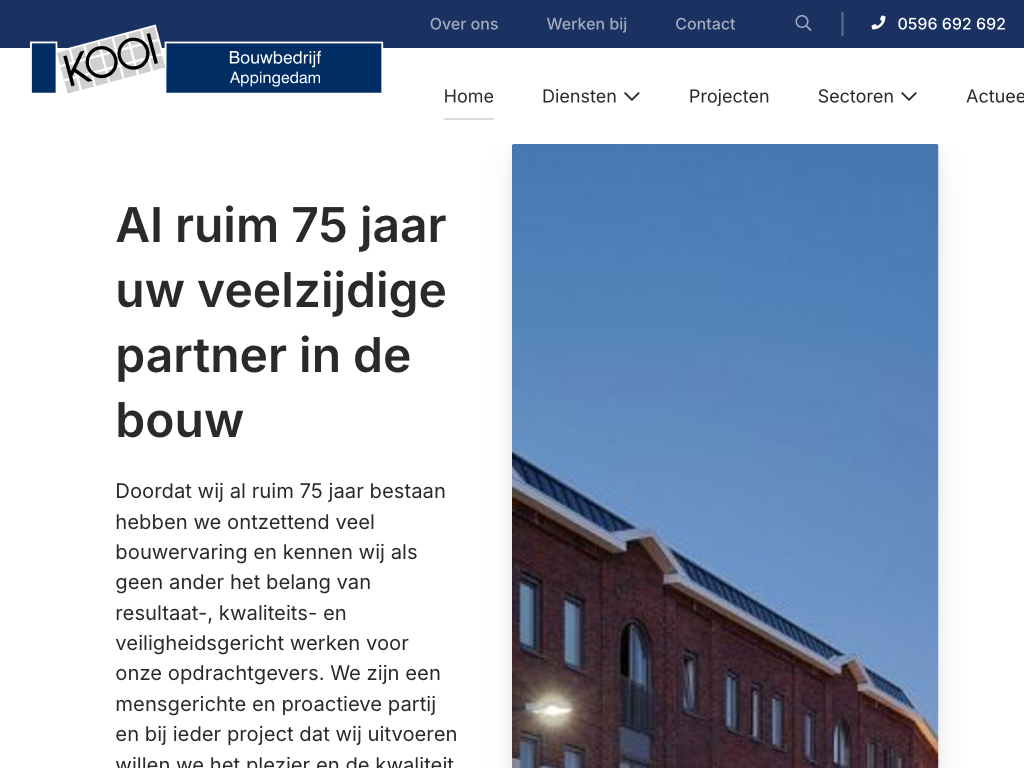Expand the Sectoren chevron arrow
Image resolution: width=1024 pixels, height=768 pixels.
(x=908, y=97)
